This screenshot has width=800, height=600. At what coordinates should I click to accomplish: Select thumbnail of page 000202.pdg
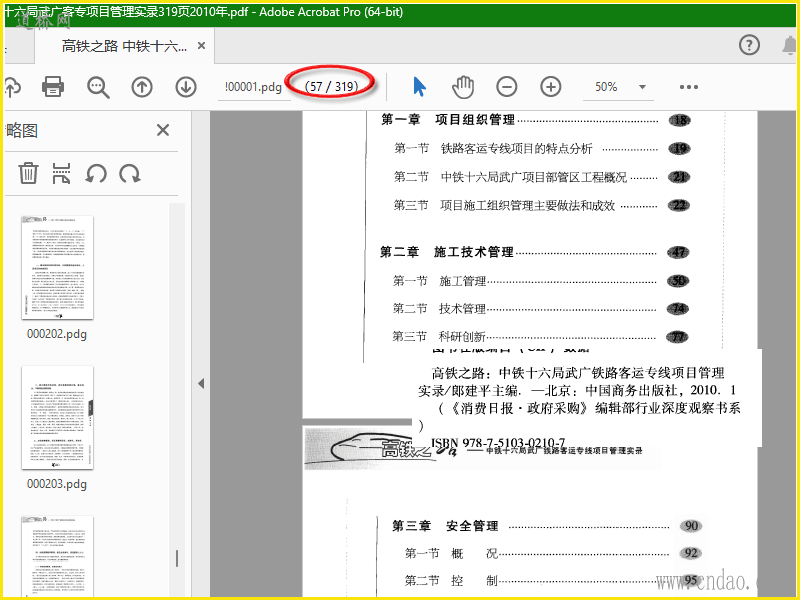[x=58, y=267]
